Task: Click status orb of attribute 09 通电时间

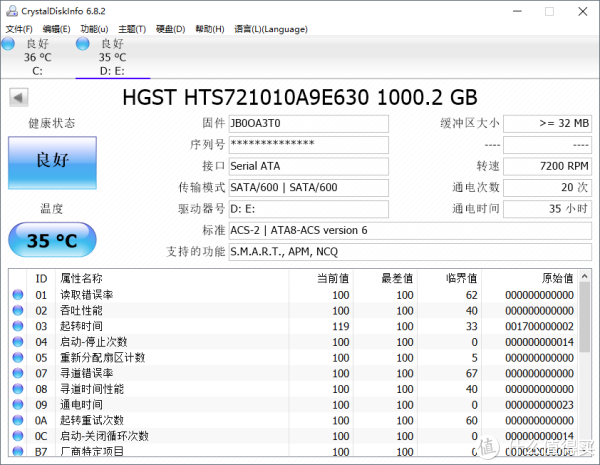Action: 18,405
